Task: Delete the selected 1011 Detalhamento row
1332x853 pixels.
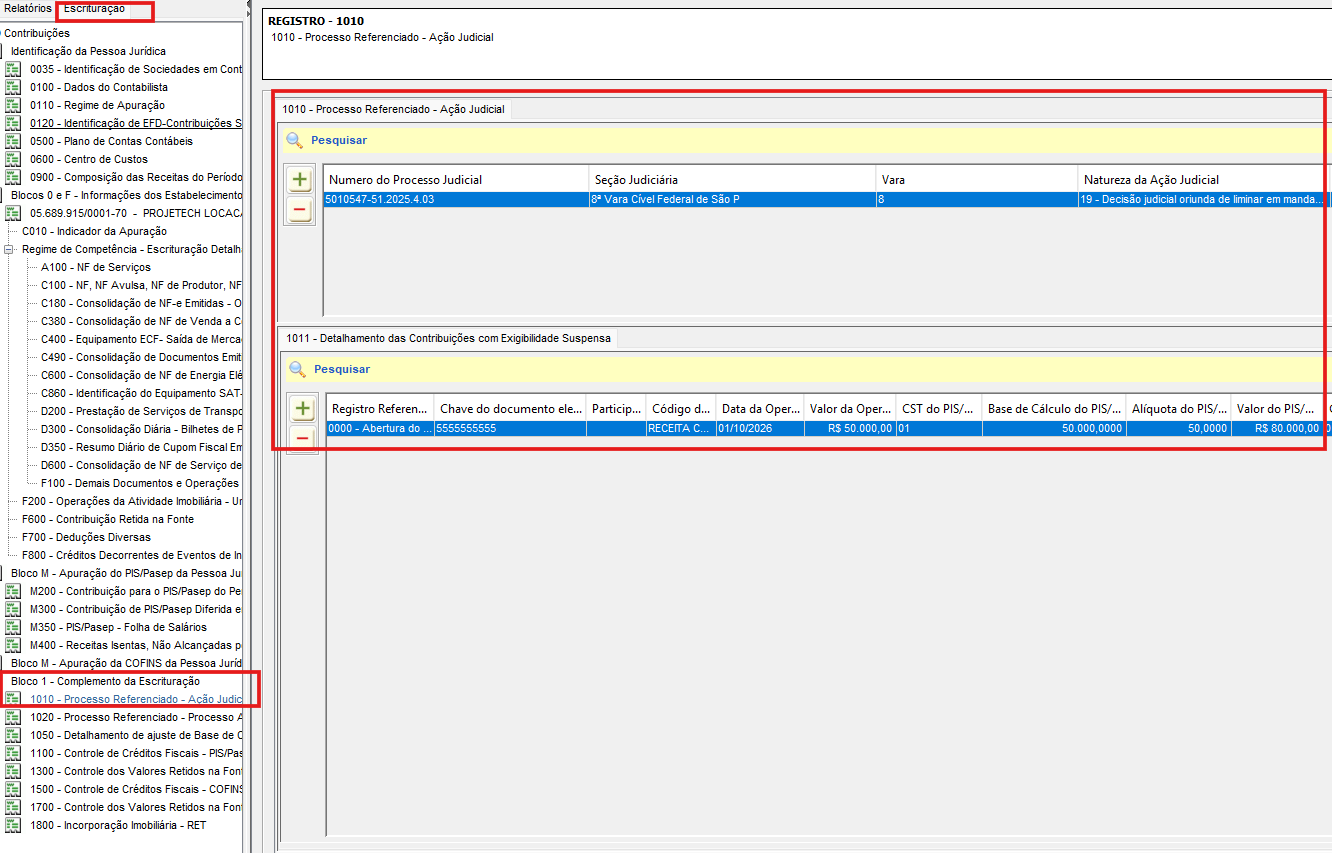Action: coord(303,439)
